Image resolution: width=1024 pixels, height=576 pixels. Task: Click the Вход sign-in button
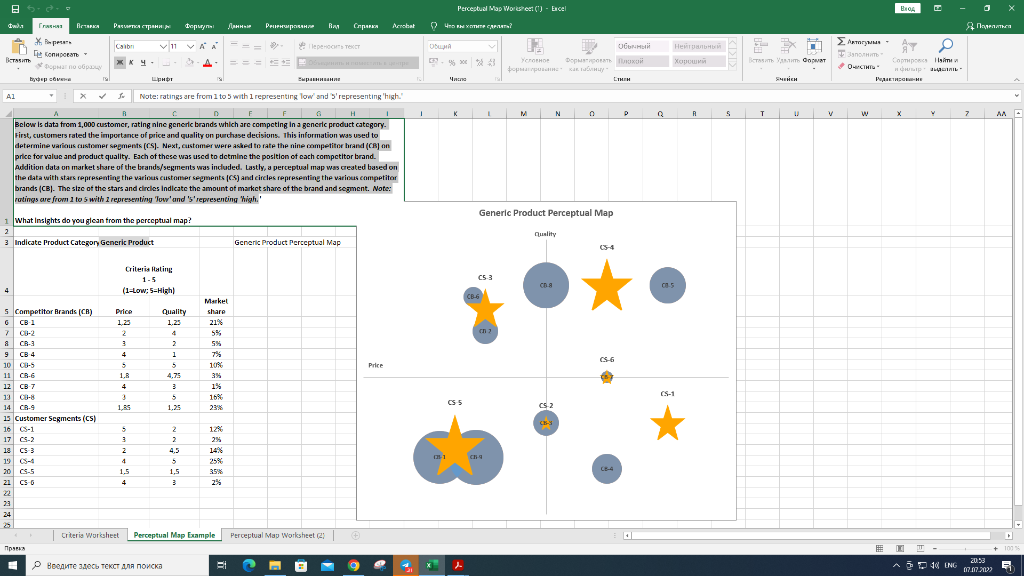click(x=907, y=8)
